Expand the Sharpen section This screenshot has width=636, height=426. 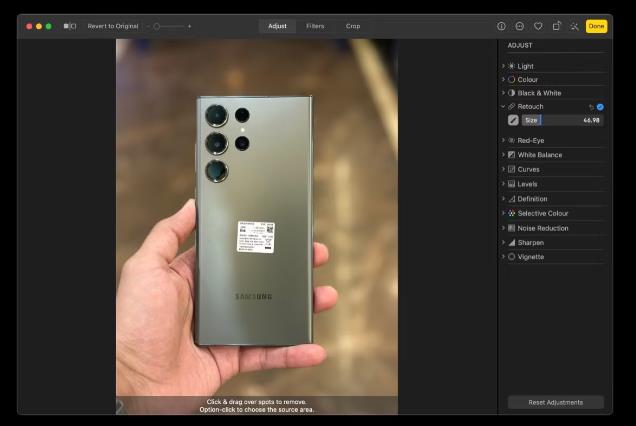click(x=503, y=242)
